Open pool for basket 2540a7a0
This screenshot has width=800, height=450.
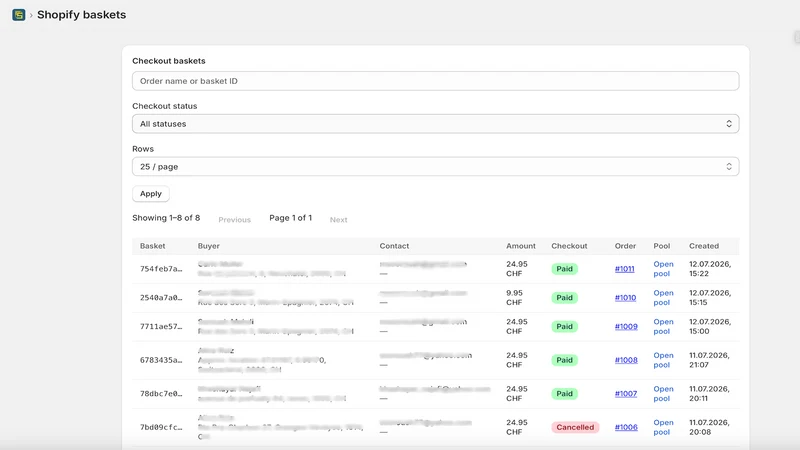(663, 297)
